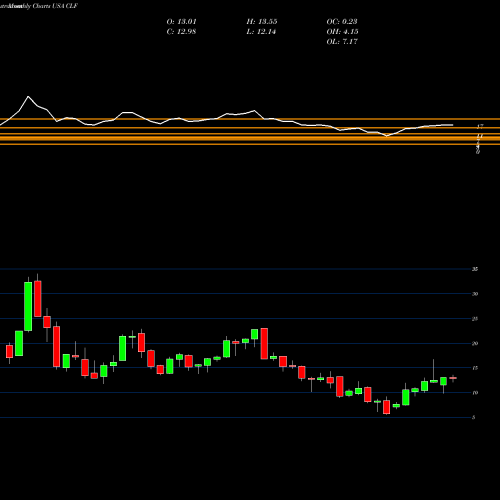Click the price axis label '5'
Image resolution: width=500 pixels, height=500 pixels.
point(474,417)
